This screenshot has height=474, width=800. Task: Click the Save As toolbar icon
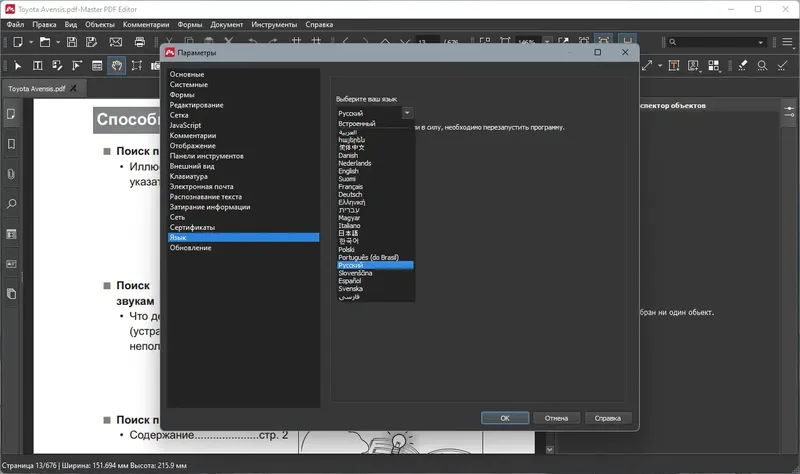tap(91, 42)
